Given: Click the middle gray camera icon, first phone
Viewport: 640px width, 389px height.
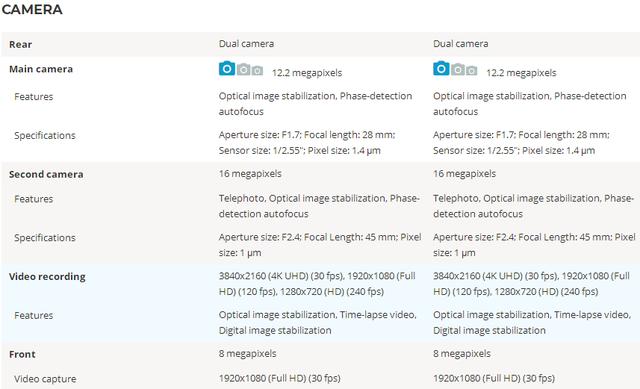Looking at the screenshot, I should [244, 69].
